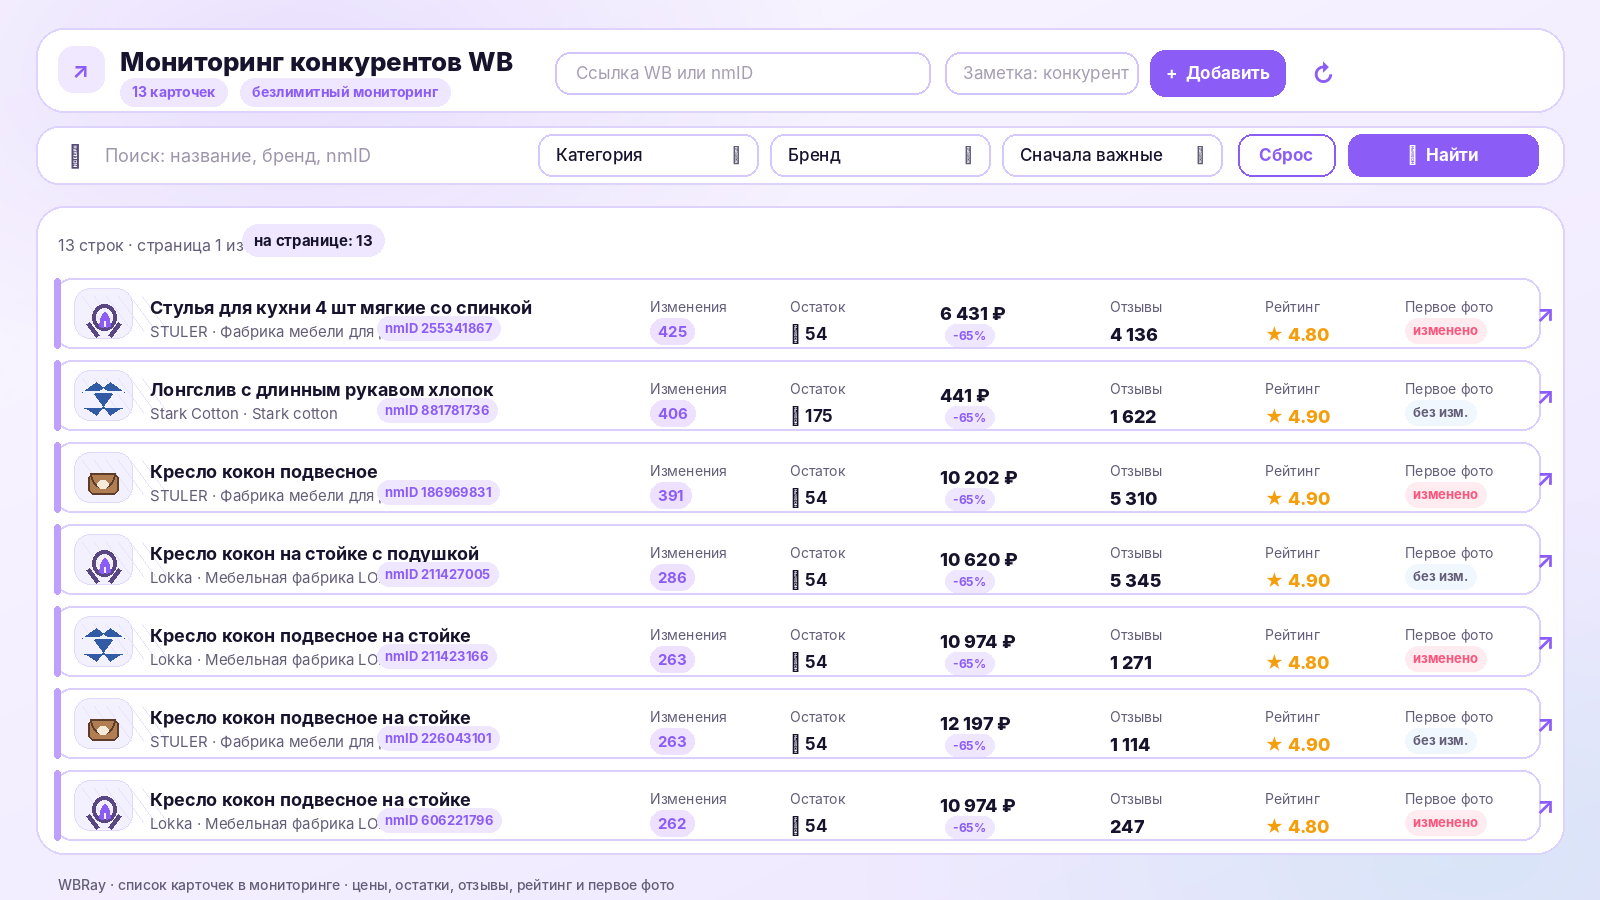The height and width of the screenshot is (900, 1600).
Task: Open external link for Стулья для кухни row
Action: (x=1545, y=315)
